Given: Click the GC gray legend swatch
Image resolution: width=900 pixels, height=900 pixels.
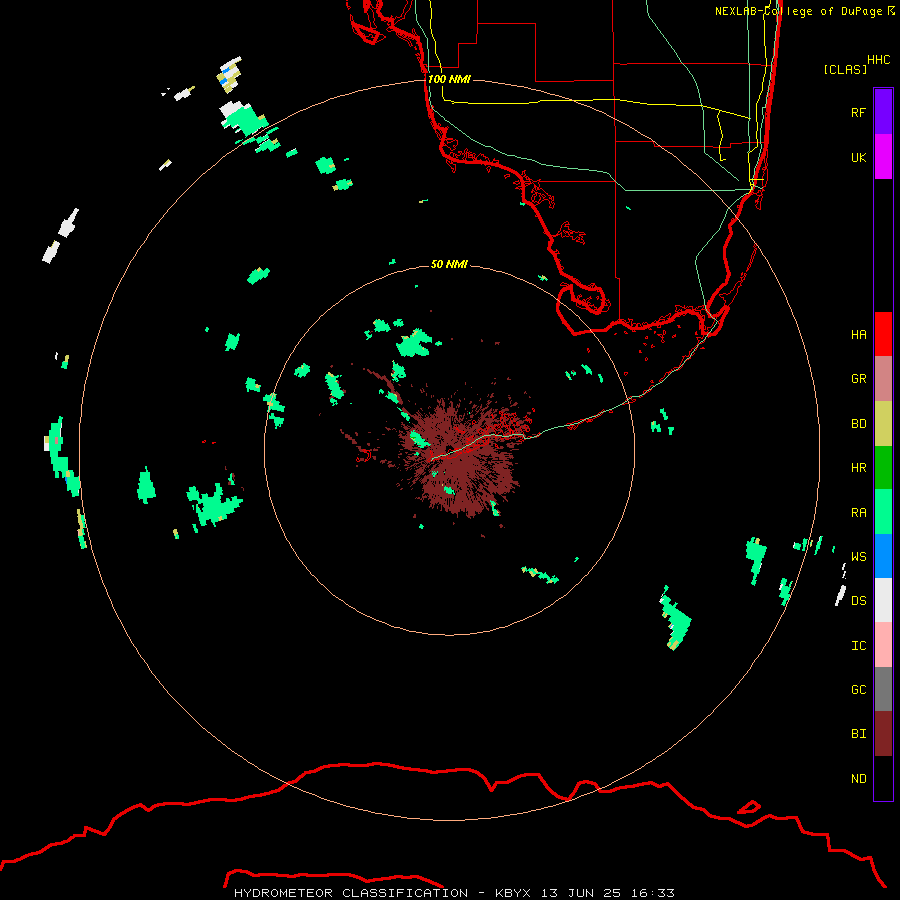Looking at the screenshot, I should pos(883,689).
